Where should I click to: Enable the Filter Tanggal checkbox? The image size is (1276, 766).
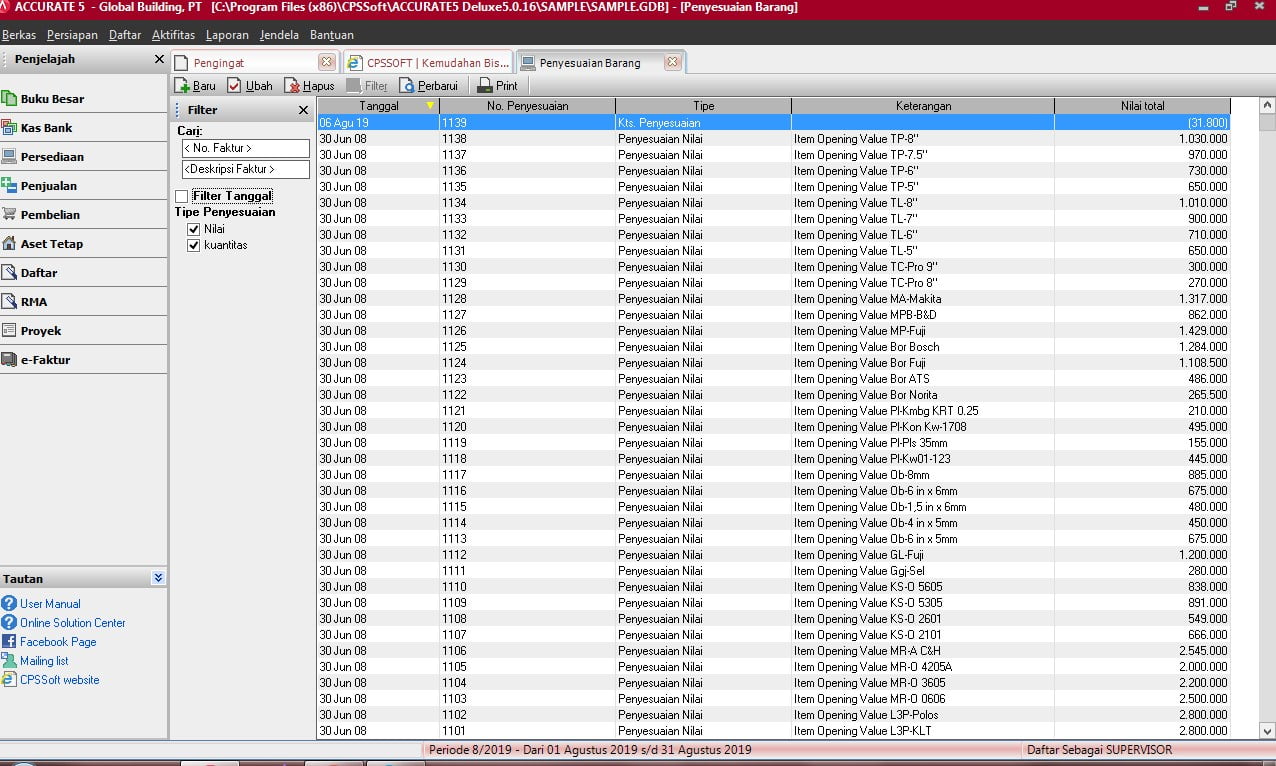click(181, 196)
